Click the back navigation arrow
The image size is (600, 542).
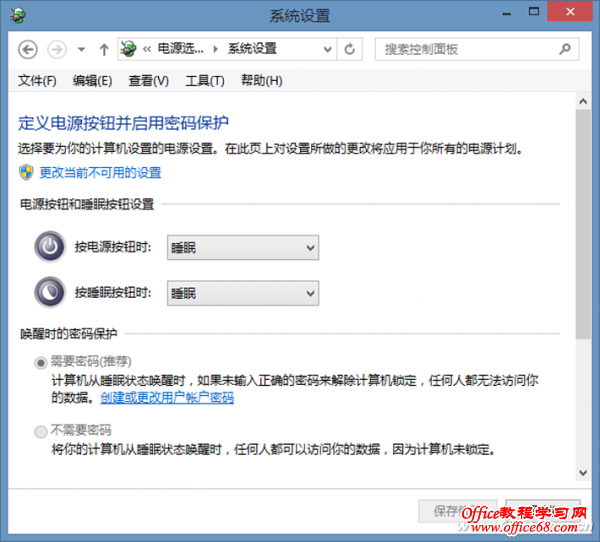pos(28,49)
